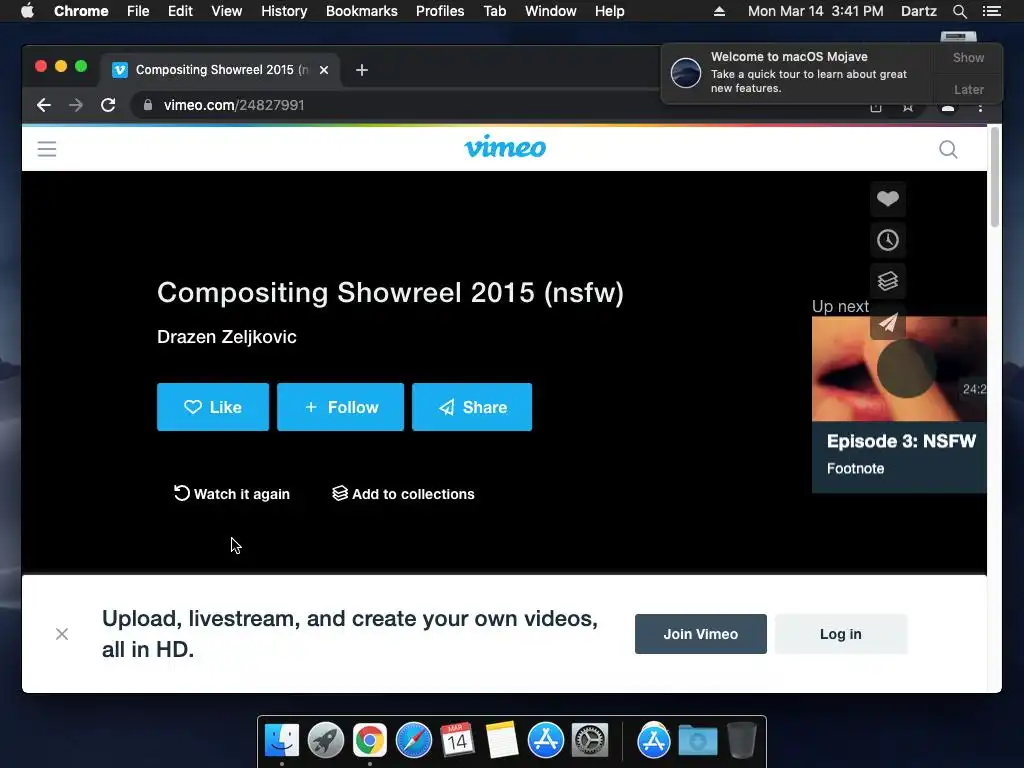Click the browser forward arrow

point(76,105)
